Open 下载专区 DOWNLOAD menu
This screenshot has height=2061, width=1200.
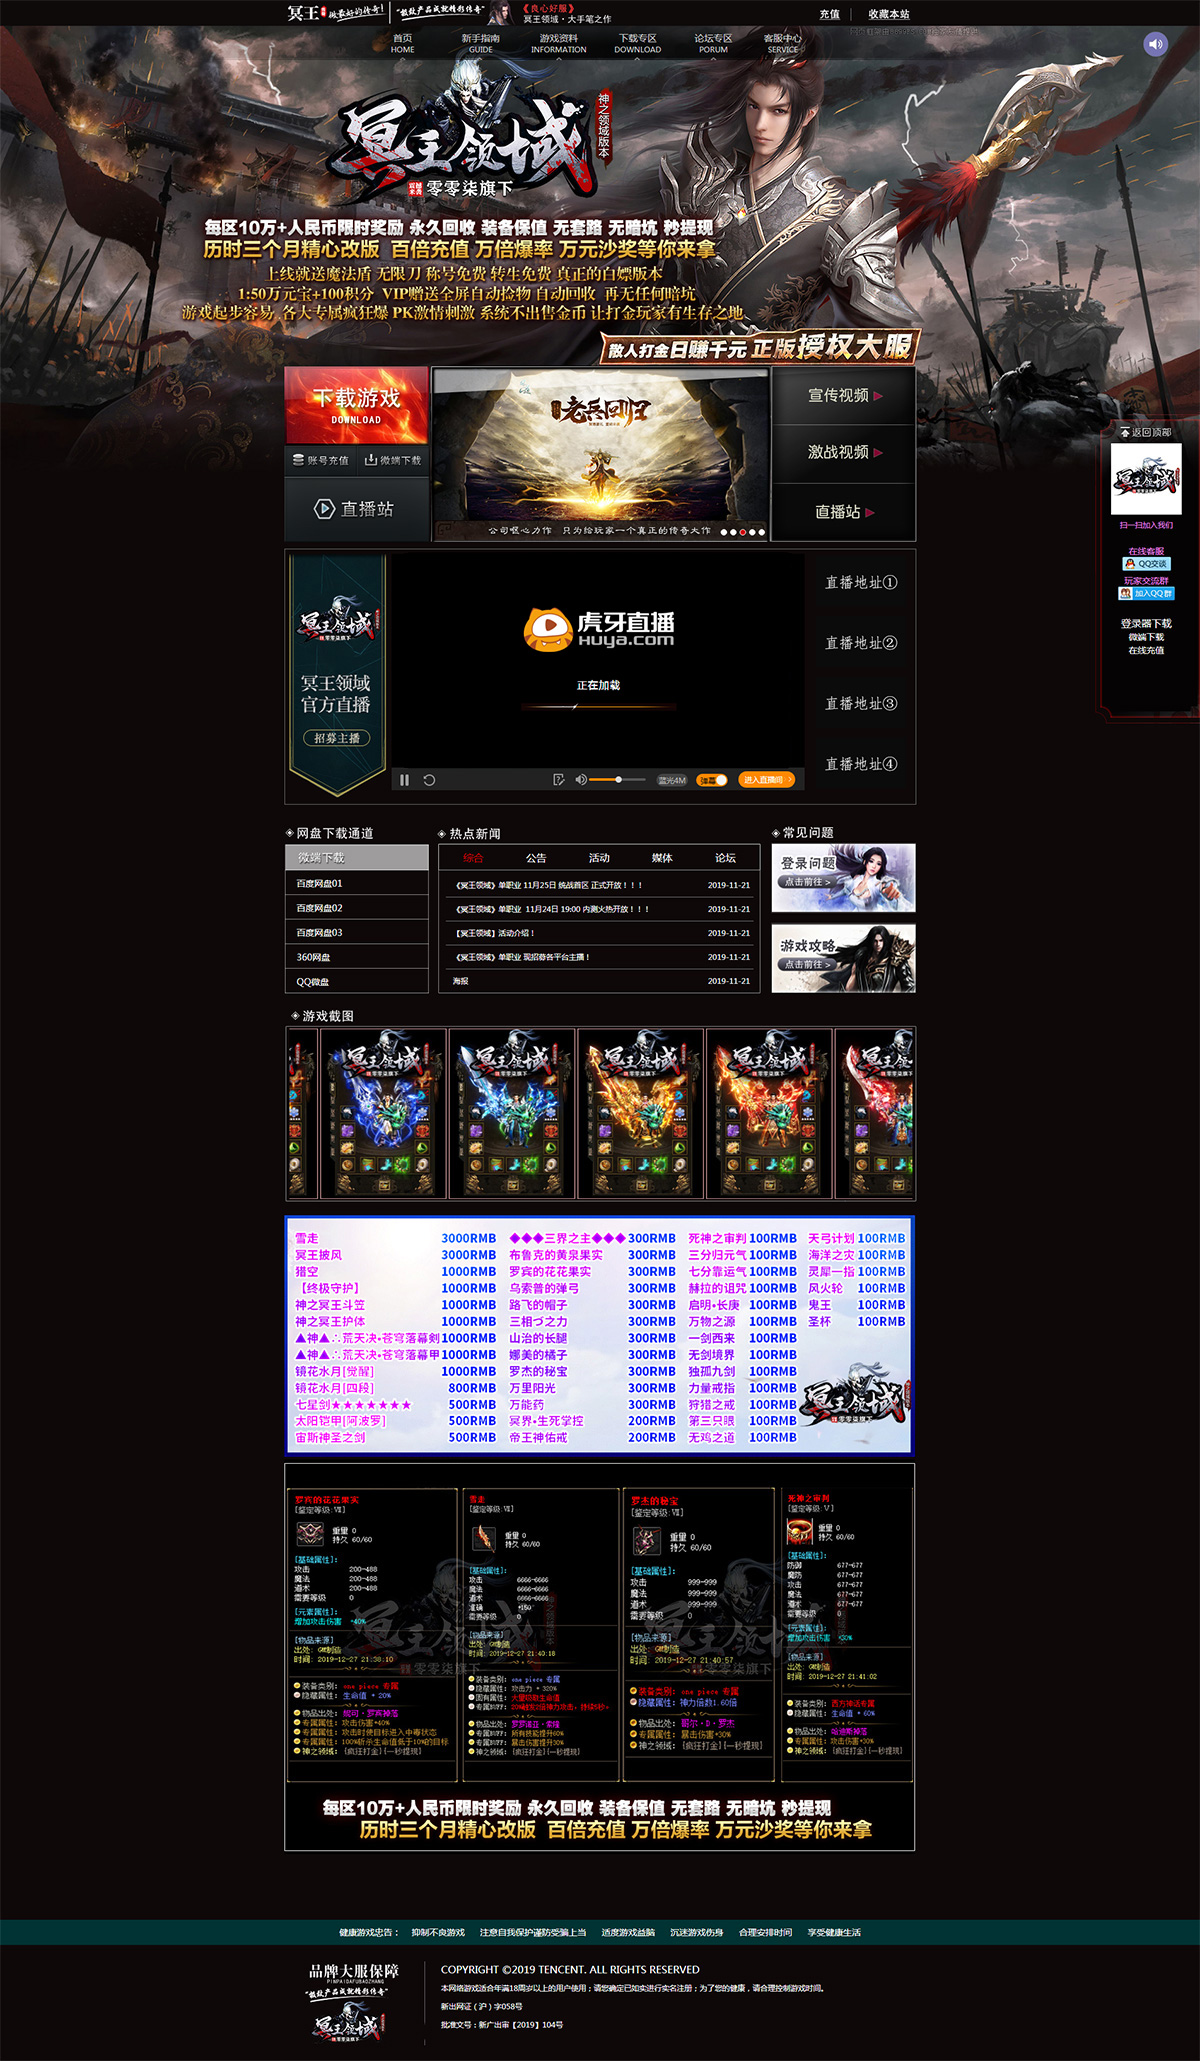click(637, 43)
